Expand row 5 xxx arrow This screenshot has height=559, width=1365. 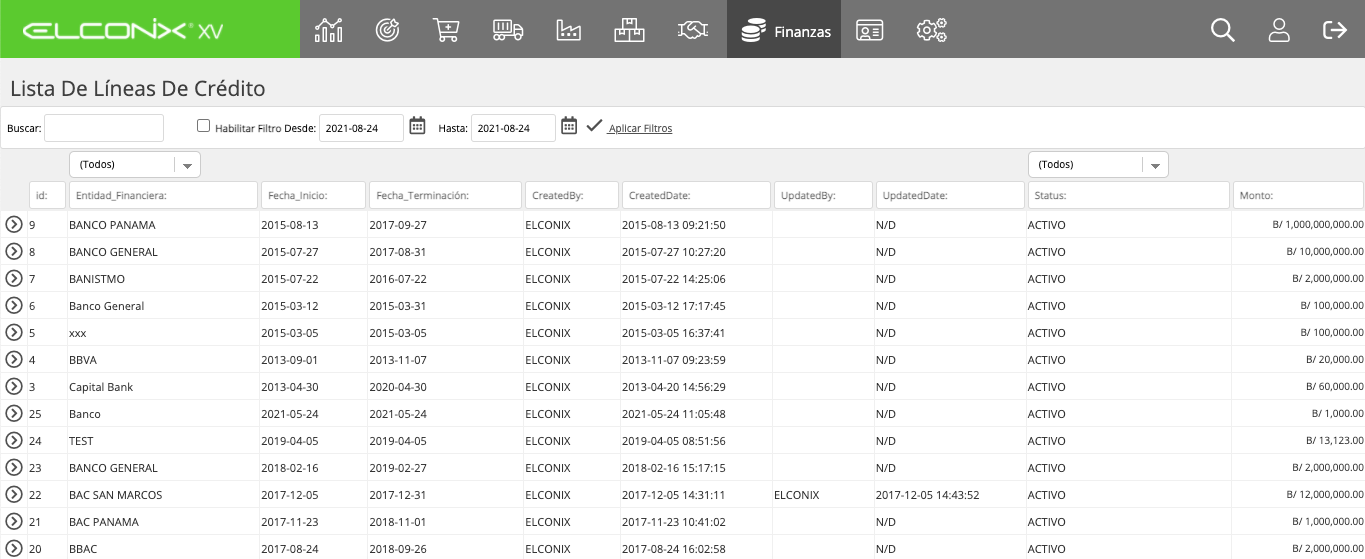(x=14, y=332)
